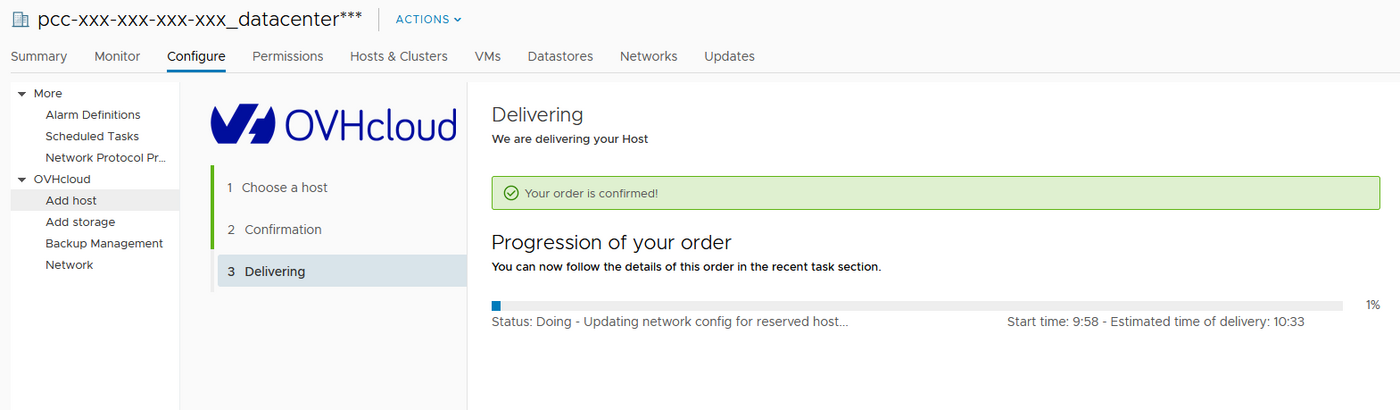This screenshot has width=1400, height=410.
Task: Open Backup Management in sidebar
Action: point(104,243)
